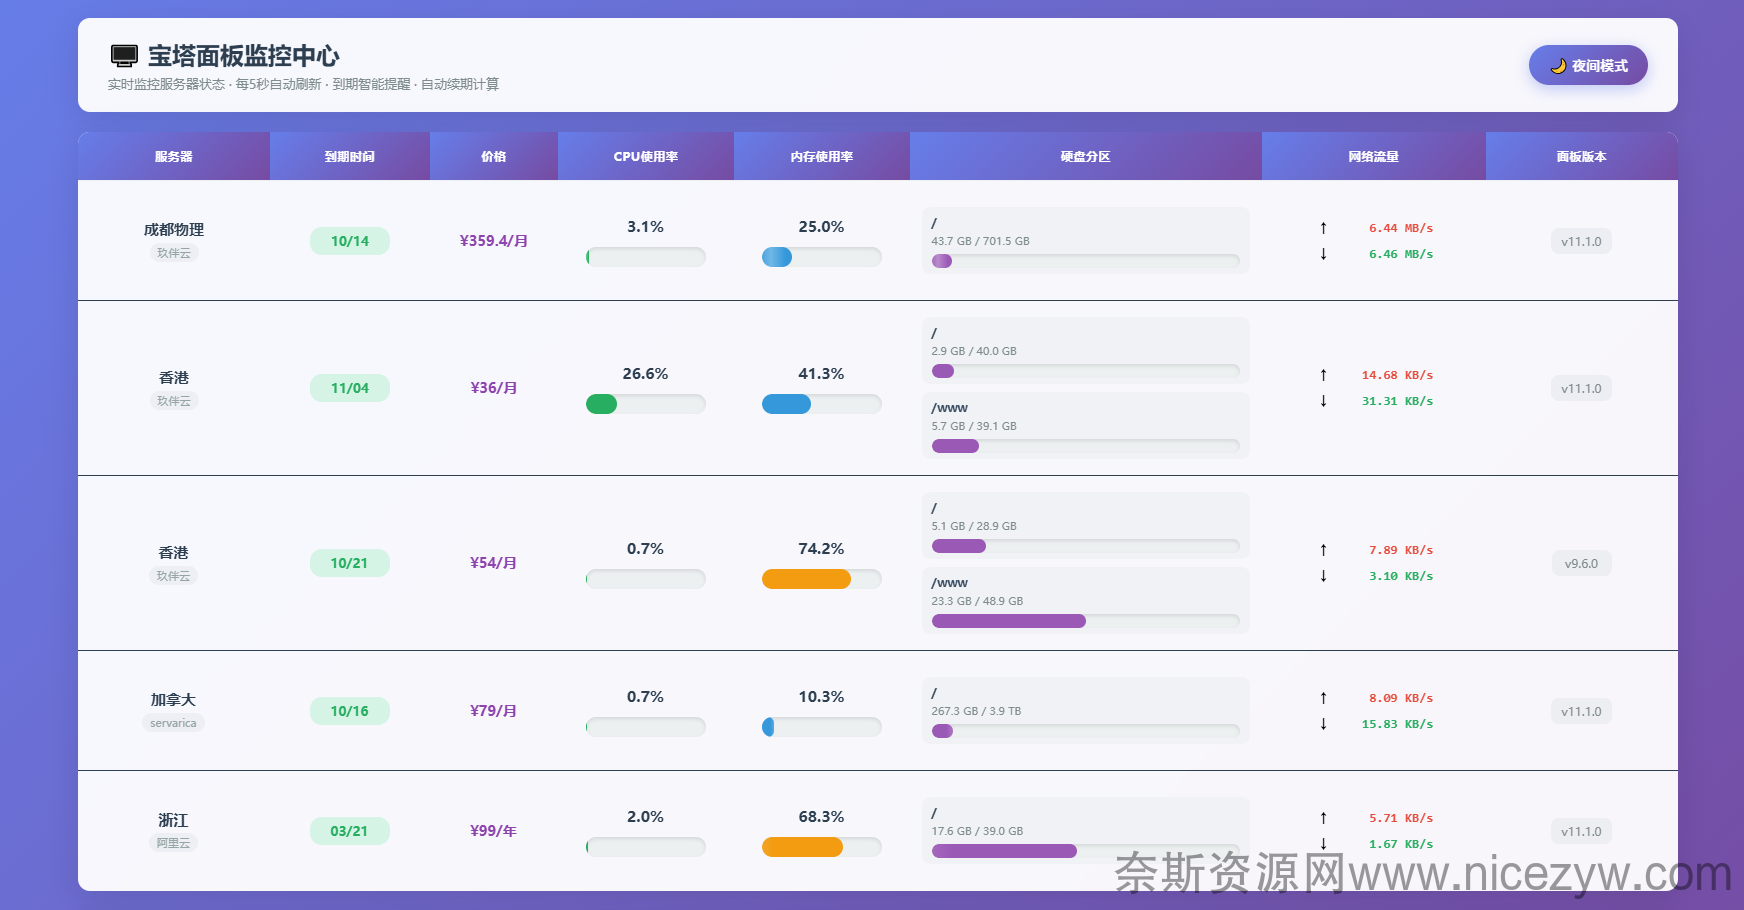
Task: Click the download arrow in the v9.6.0 row
Action: 1323,576
